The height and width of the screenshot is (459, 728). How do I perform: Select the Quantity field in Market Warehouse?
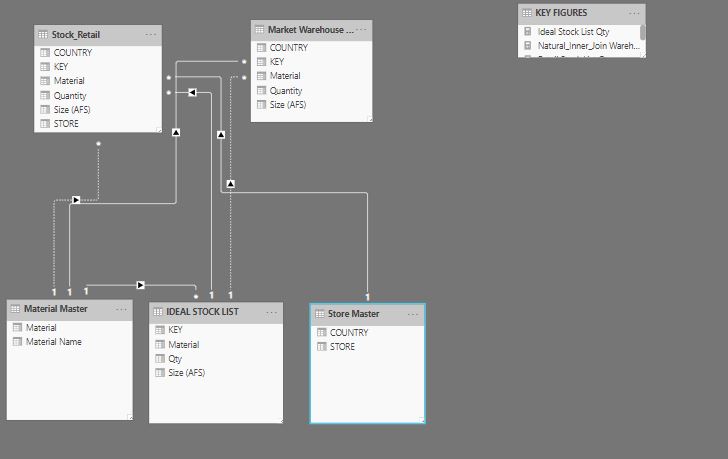click(x=311, y=91)
